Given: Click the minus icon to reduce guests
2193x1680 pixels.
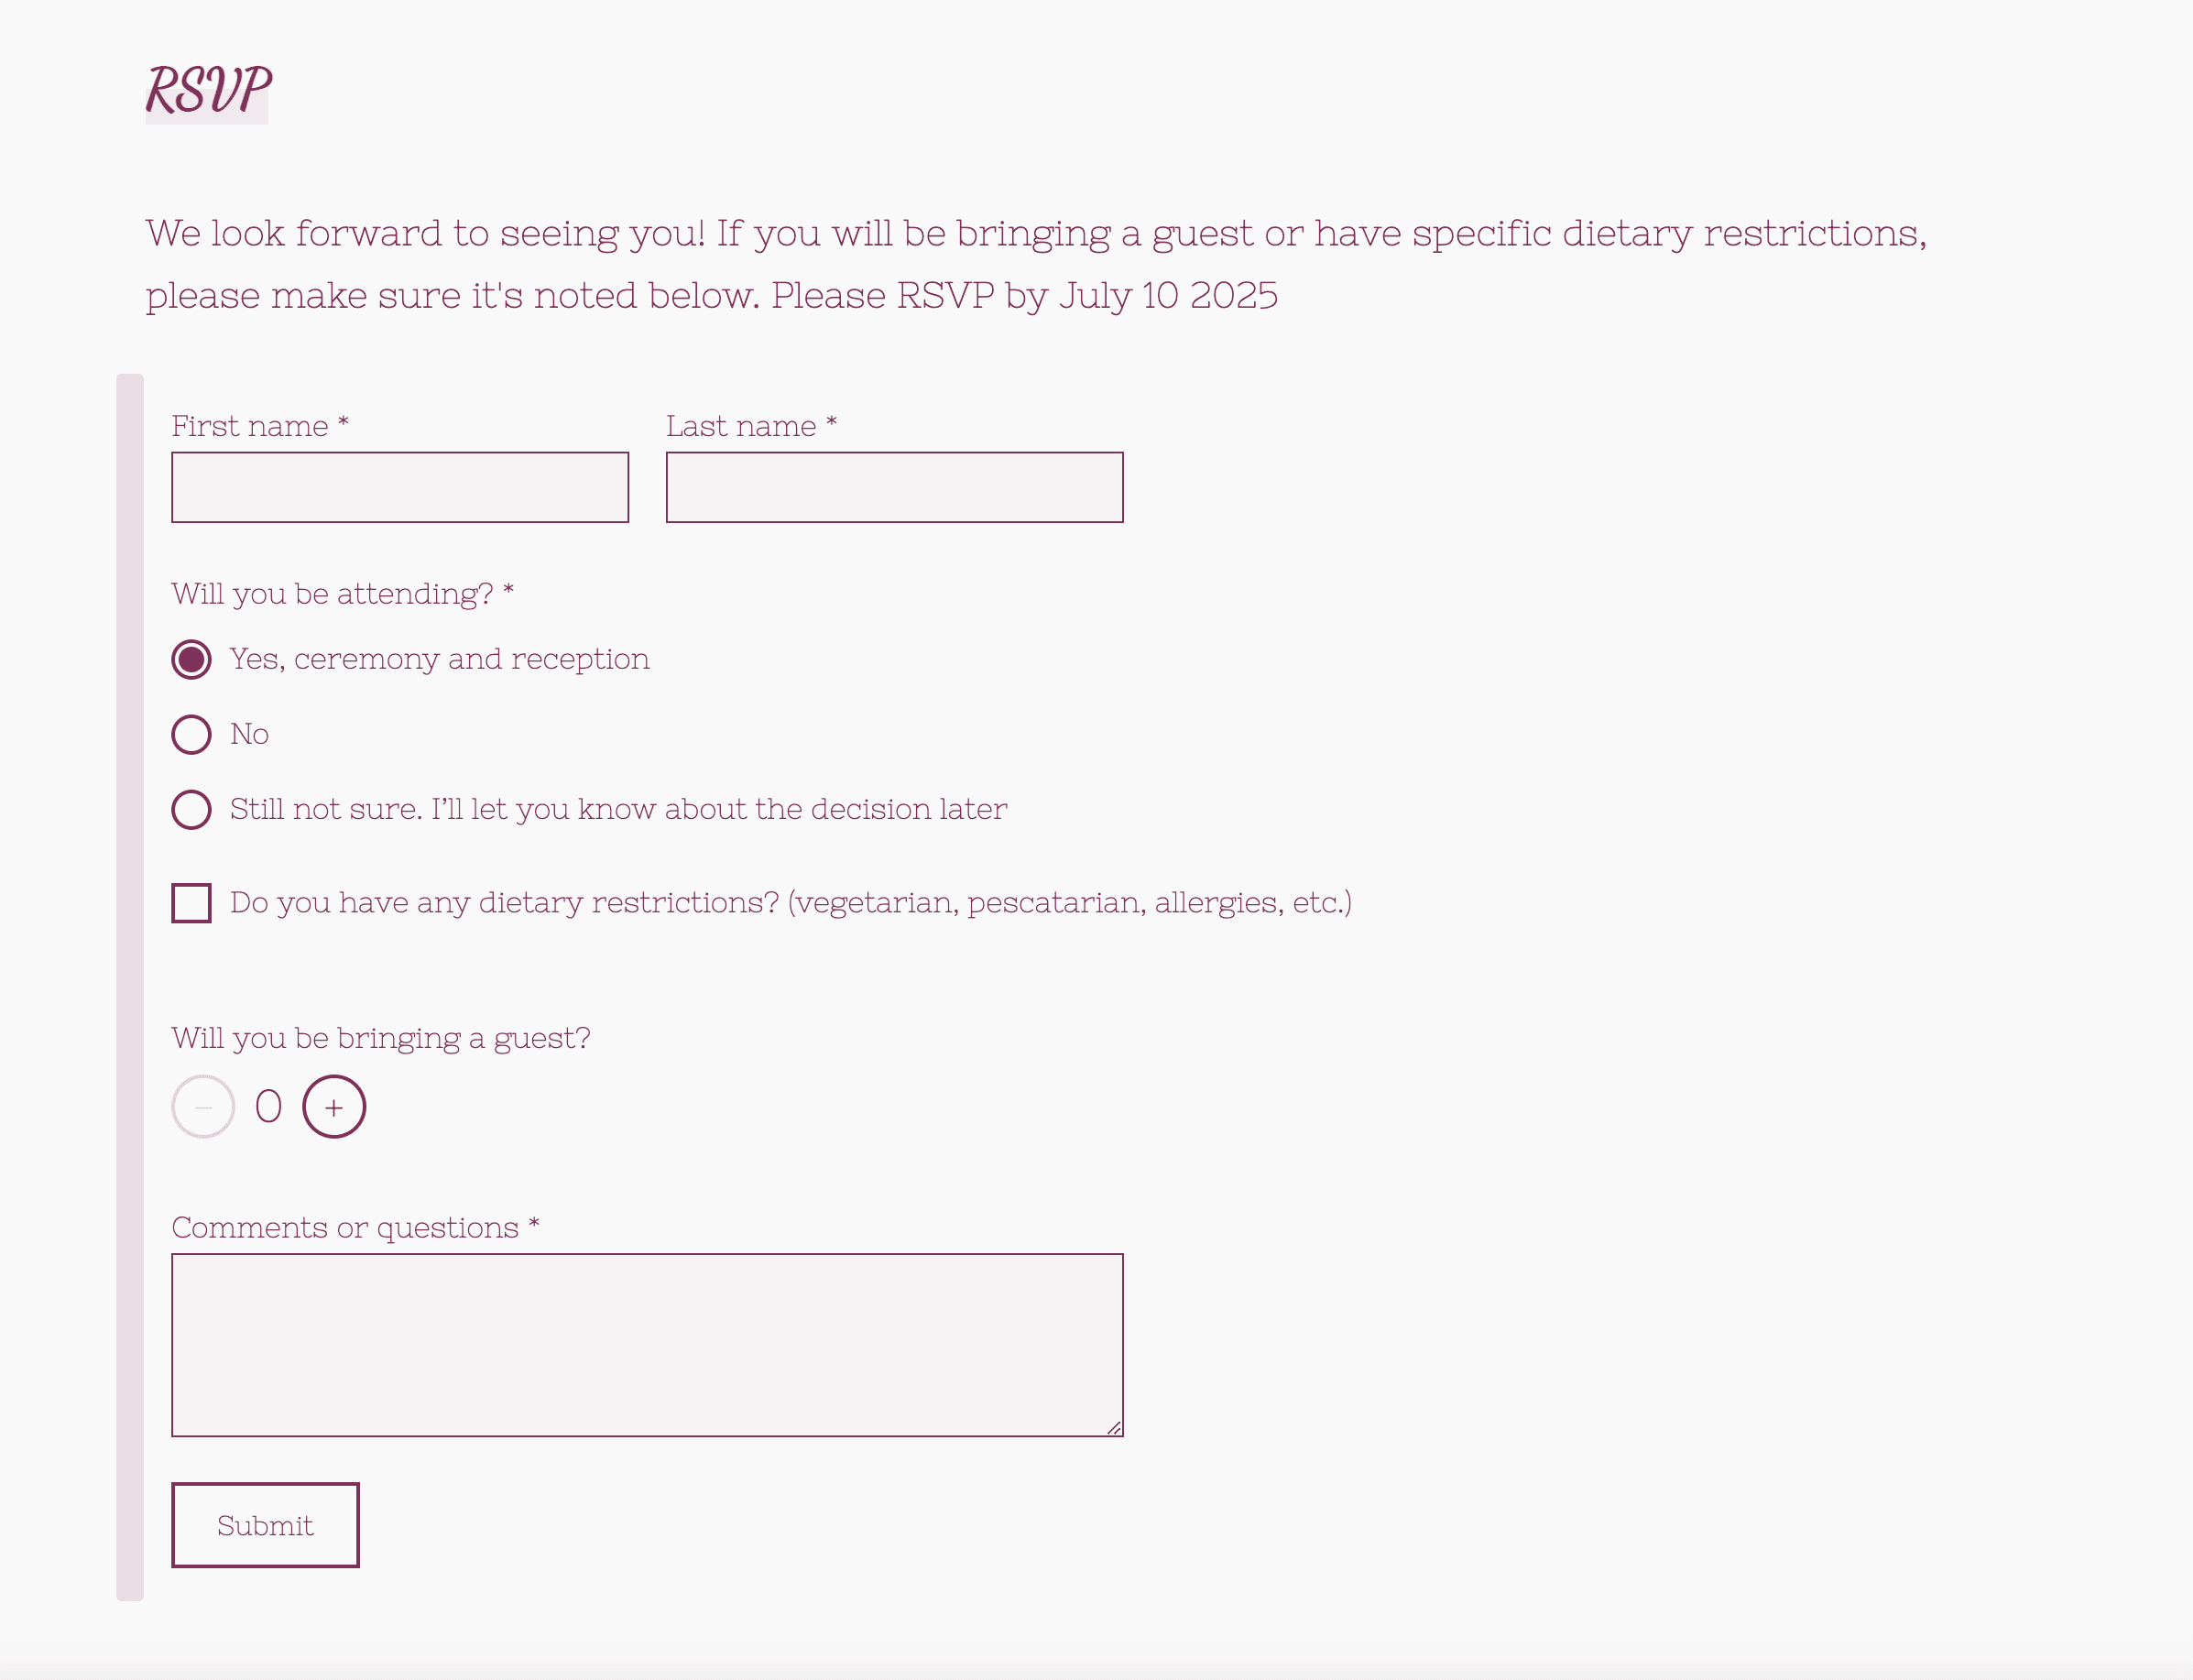Looking at the screenshot, I should click(203, 1107).
